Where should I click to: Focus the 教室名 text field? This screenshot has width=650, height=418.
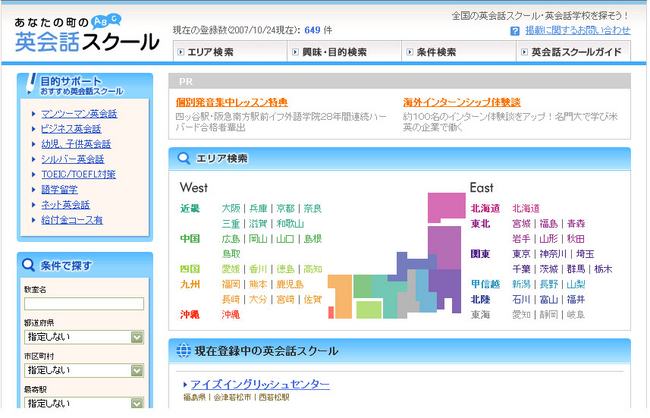tap(84, 304)
